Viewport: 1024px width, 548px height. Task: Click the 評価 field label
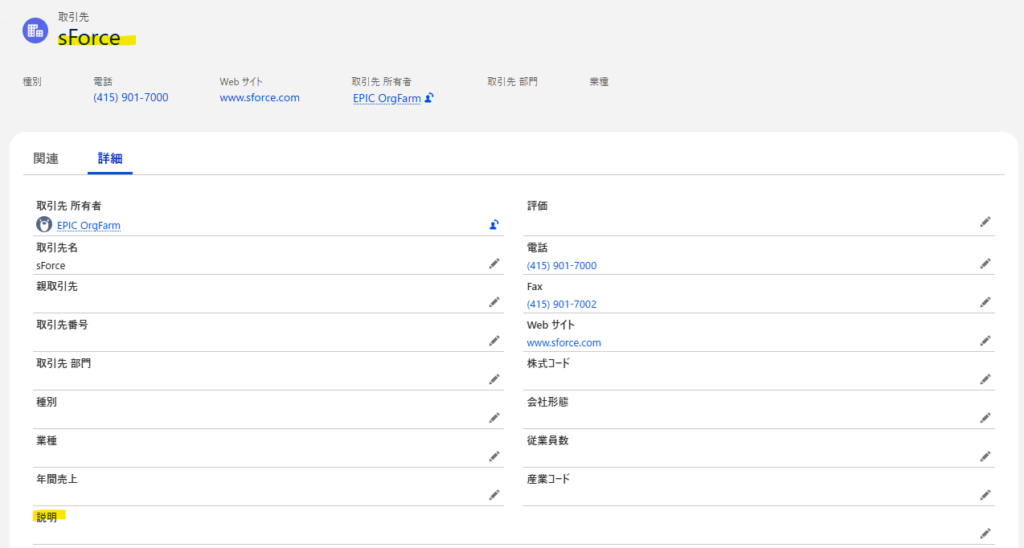tap(537, 206)
